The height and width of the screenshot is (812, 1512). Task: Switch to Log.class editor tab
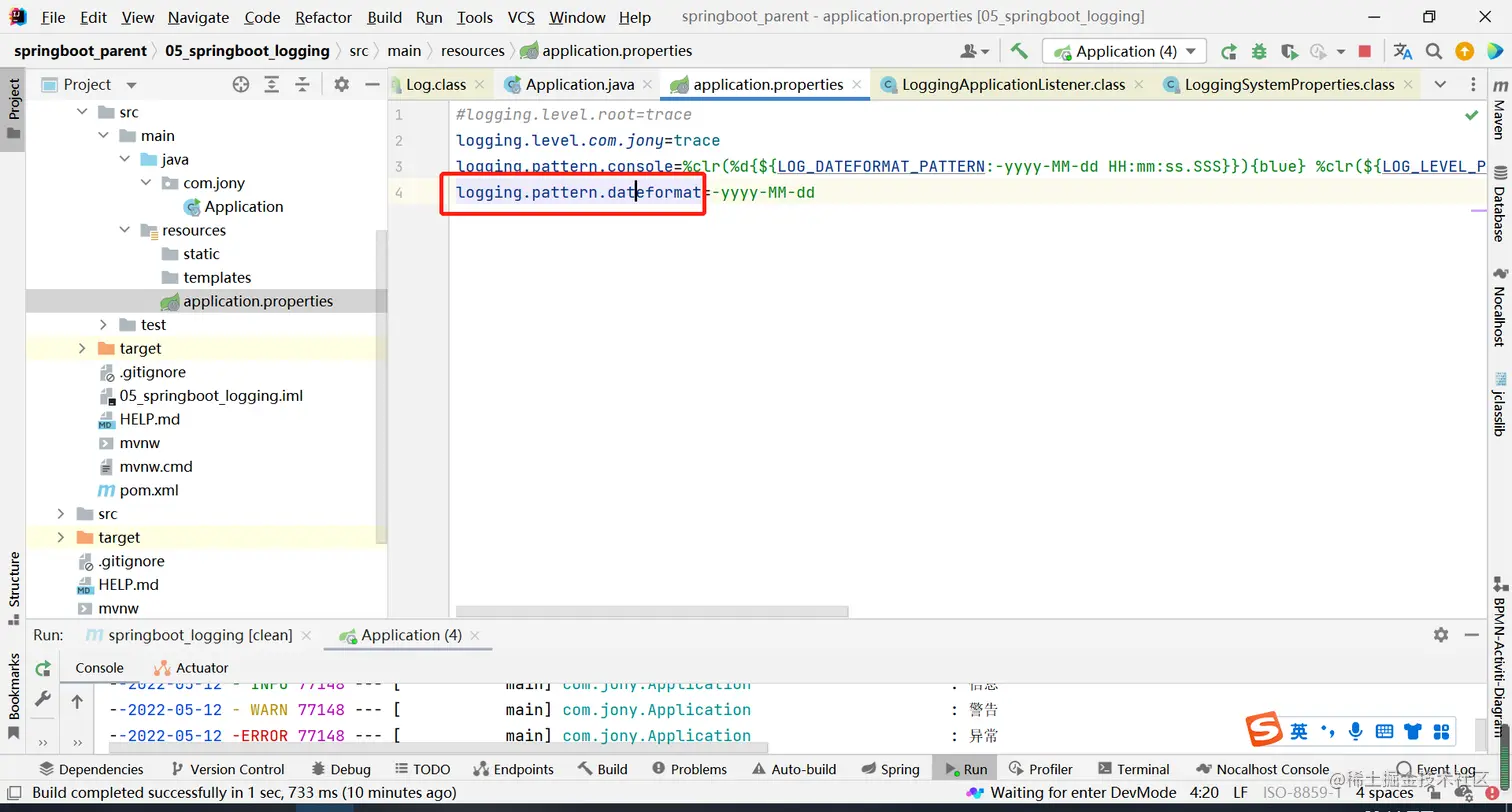click(x=436, y=85)
